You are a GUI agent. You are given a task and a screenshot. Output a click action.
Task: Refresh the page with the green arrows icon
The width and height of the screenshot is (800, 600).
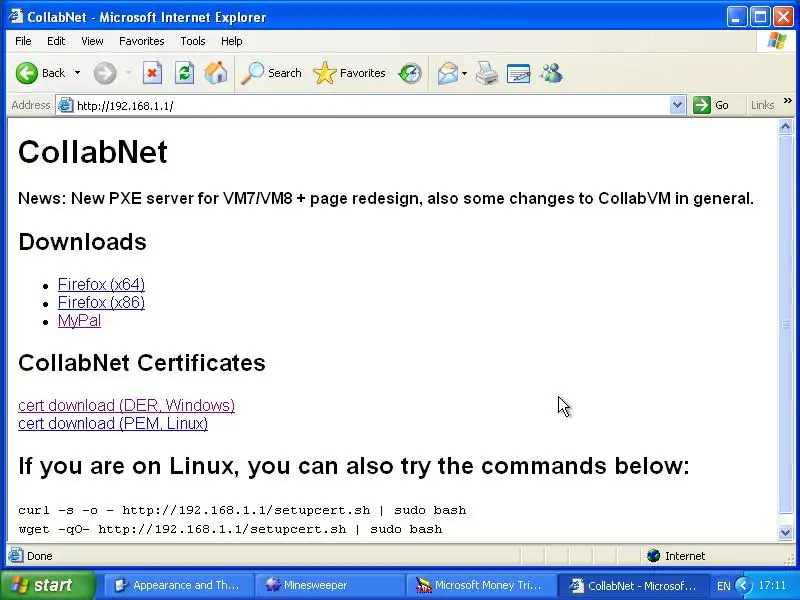184,73
